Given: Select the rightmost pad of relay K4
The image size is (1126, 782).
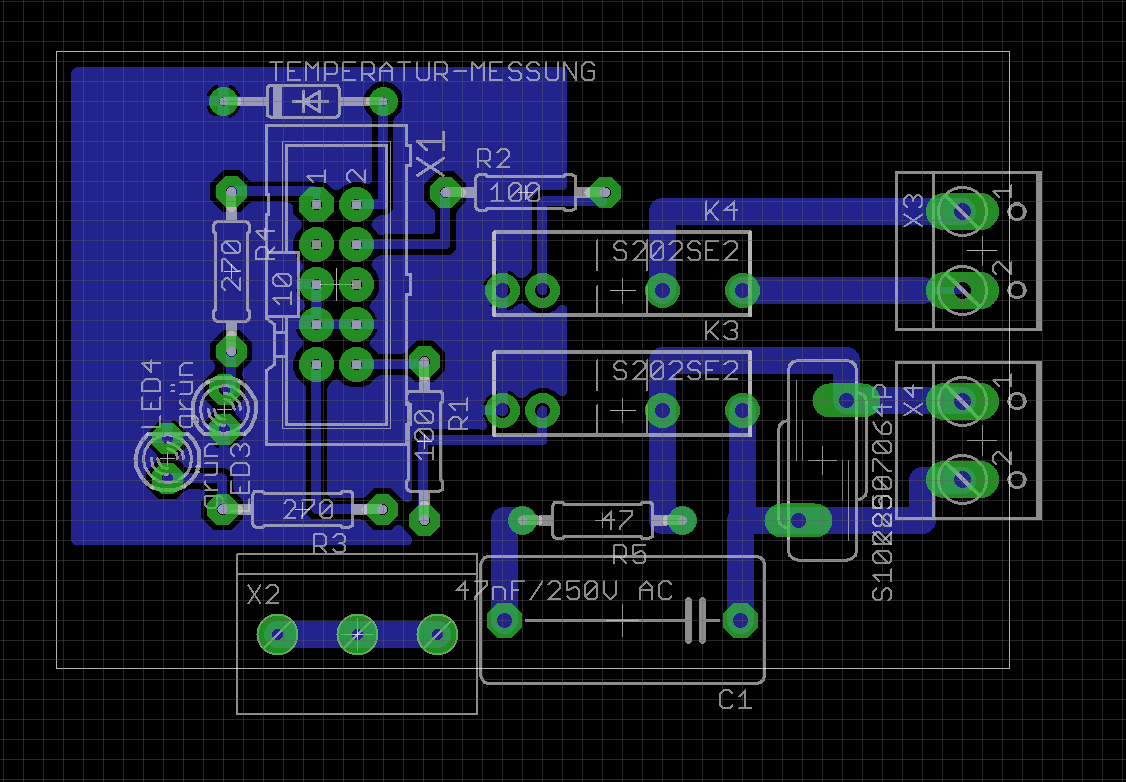Looking at the screenshot, I should pos(742,291).
